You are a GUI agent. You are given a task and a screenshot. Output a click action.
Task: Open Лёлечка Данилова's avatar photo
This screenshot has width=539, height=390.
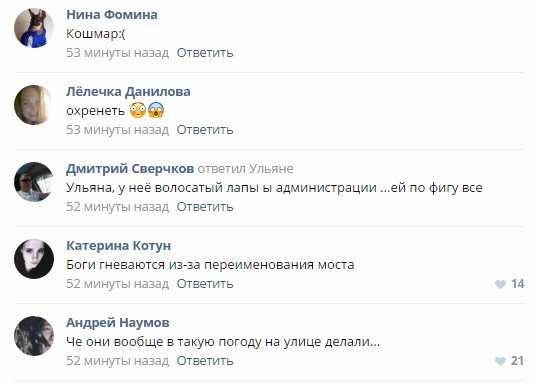pos(34,105)
